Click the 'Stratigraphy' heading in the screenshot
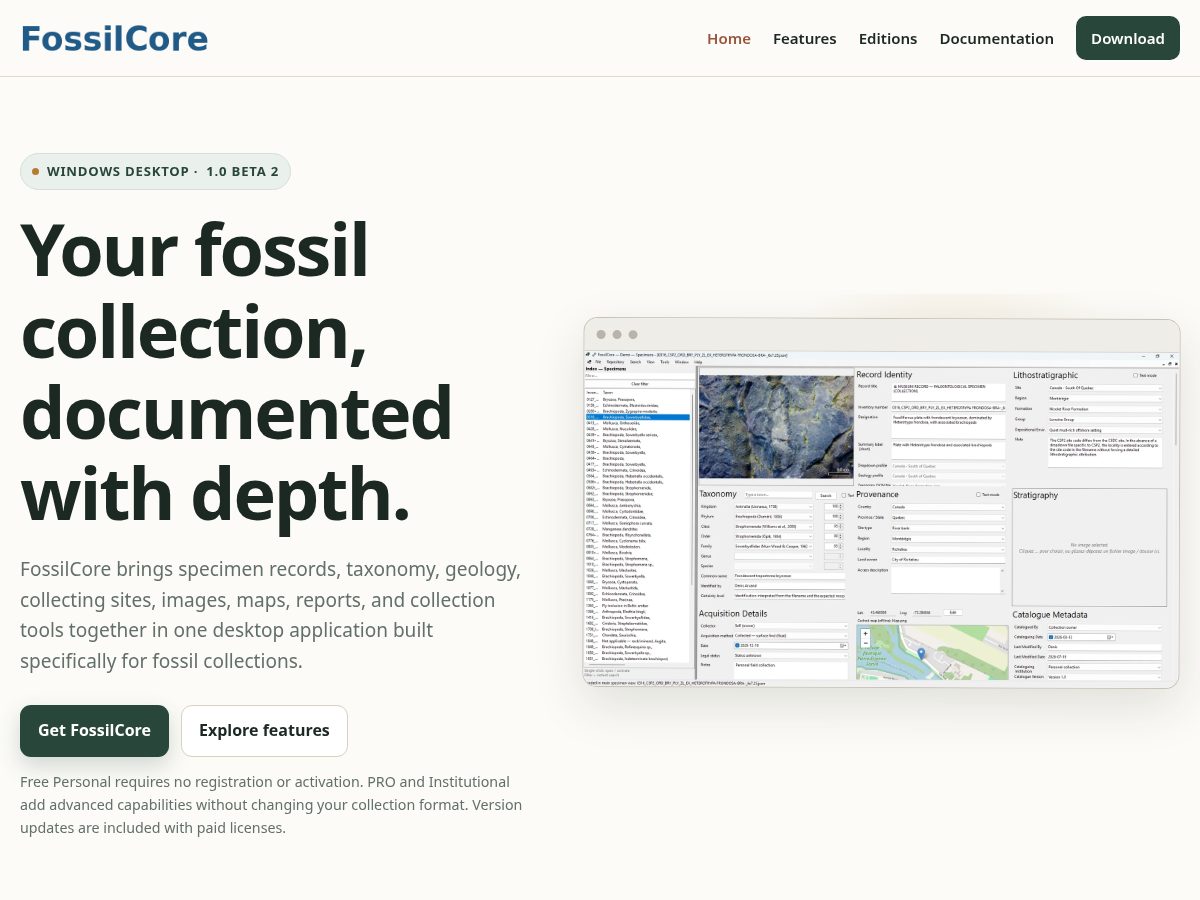Screen dimensions: 1200x900 point(1035,495)
